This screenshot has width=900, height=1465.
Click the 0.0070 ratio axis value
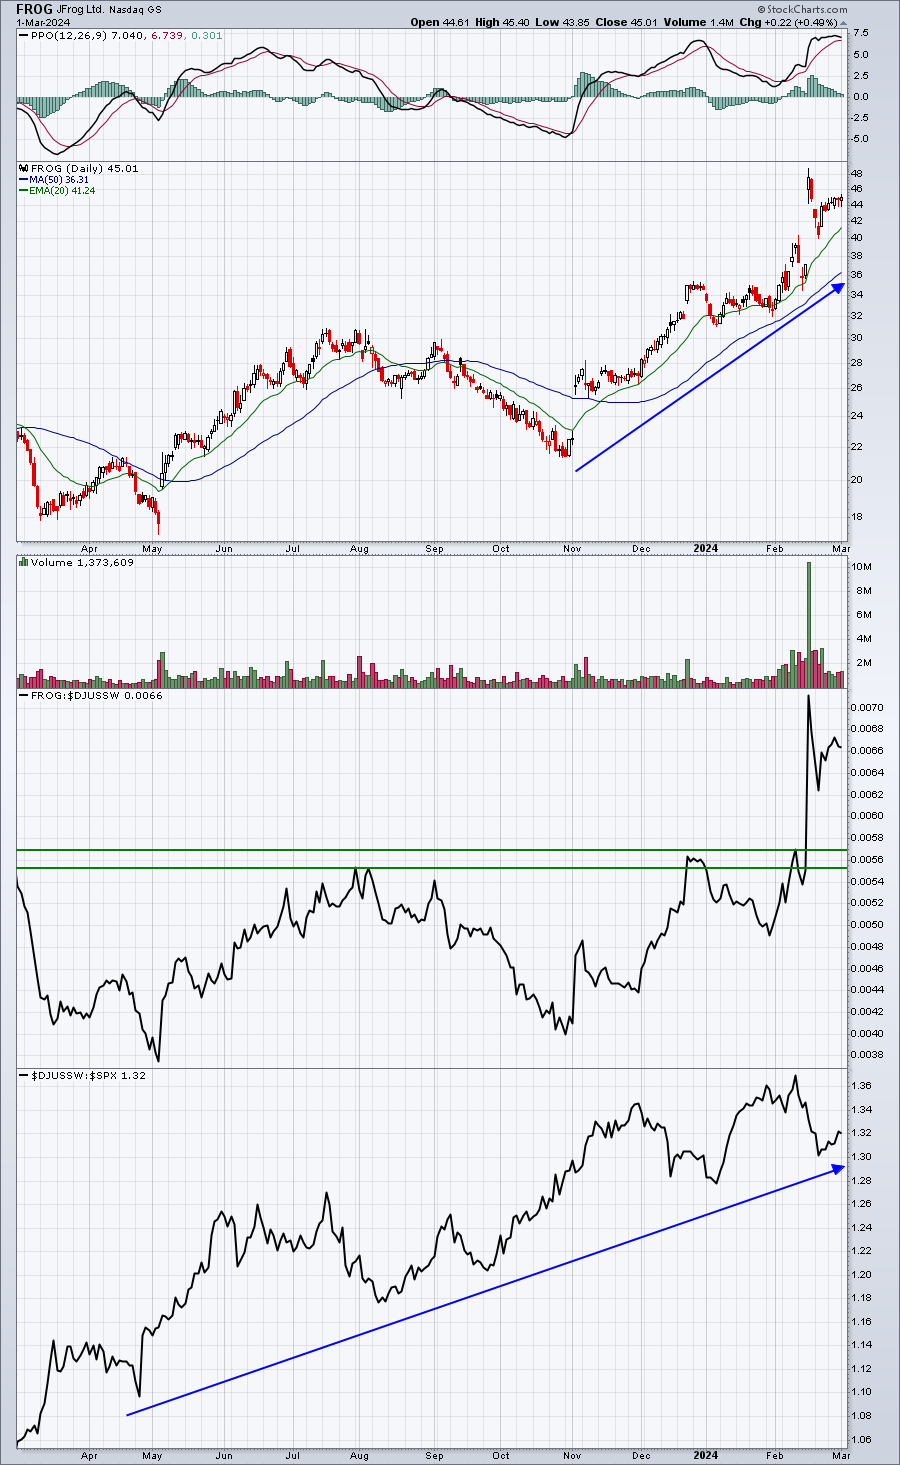click(x=866, y=707)
